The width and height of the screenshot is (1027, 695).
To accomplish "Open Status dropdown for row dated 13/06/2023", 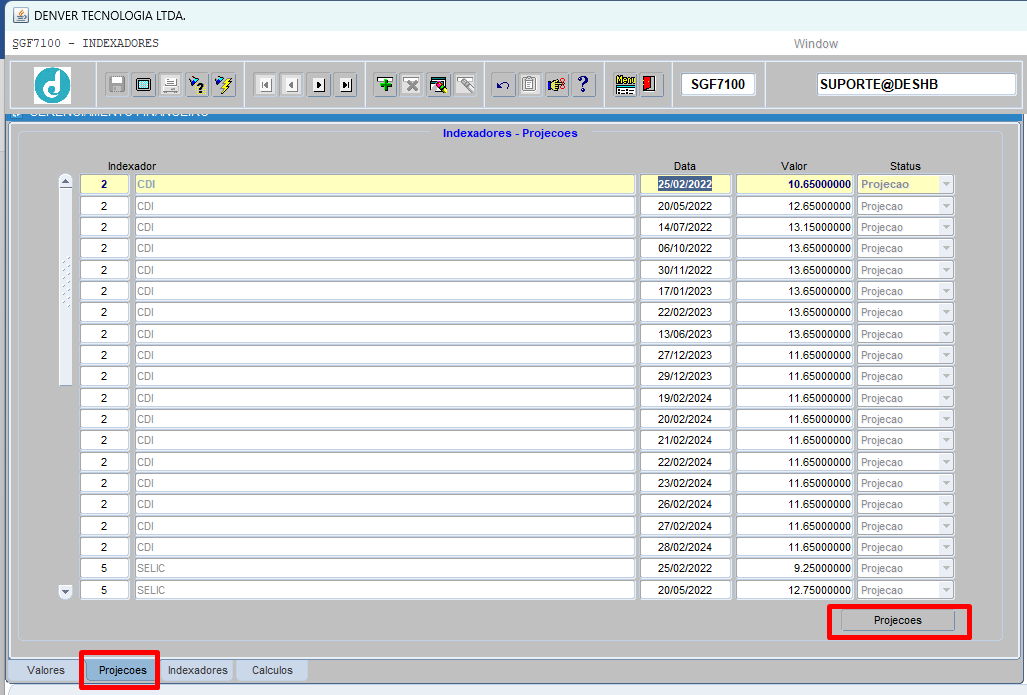I will pos(946,334).
